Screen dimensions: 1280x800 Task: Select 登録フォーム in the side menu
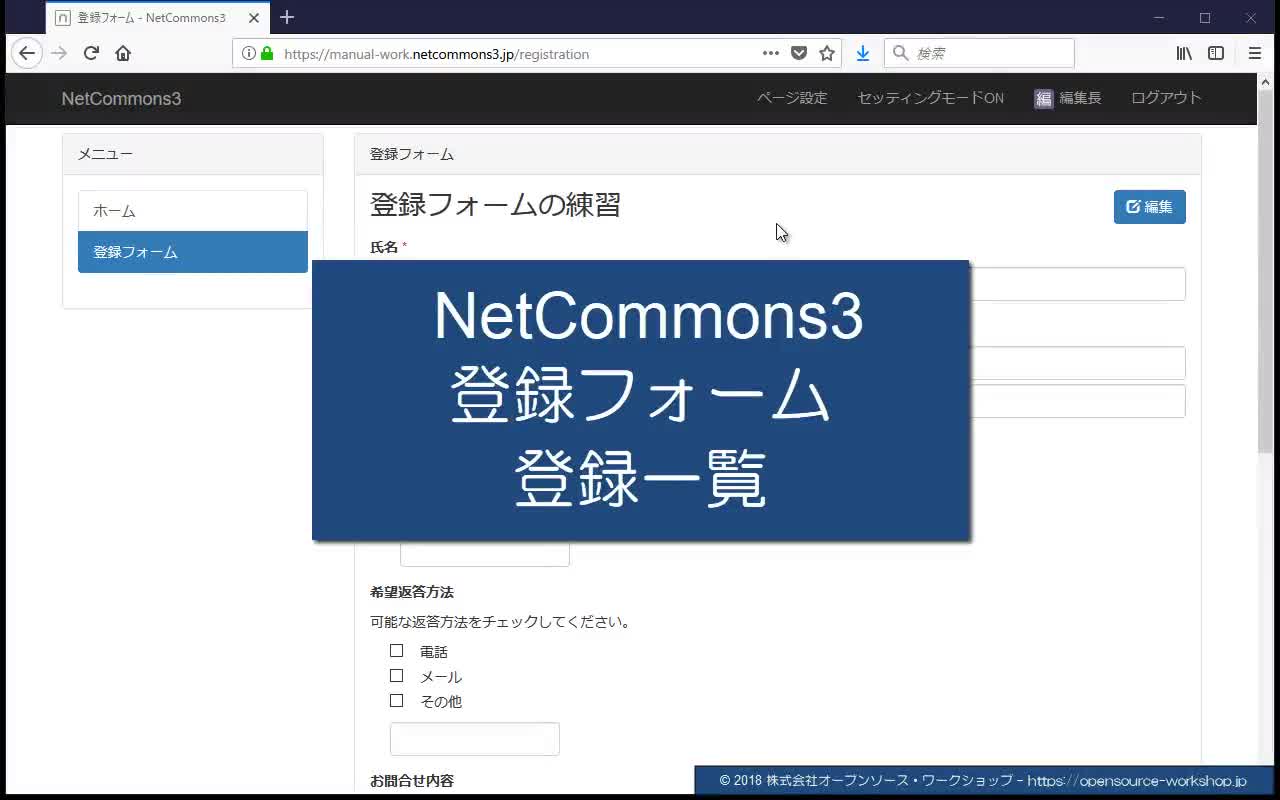(x=193, y=252)
